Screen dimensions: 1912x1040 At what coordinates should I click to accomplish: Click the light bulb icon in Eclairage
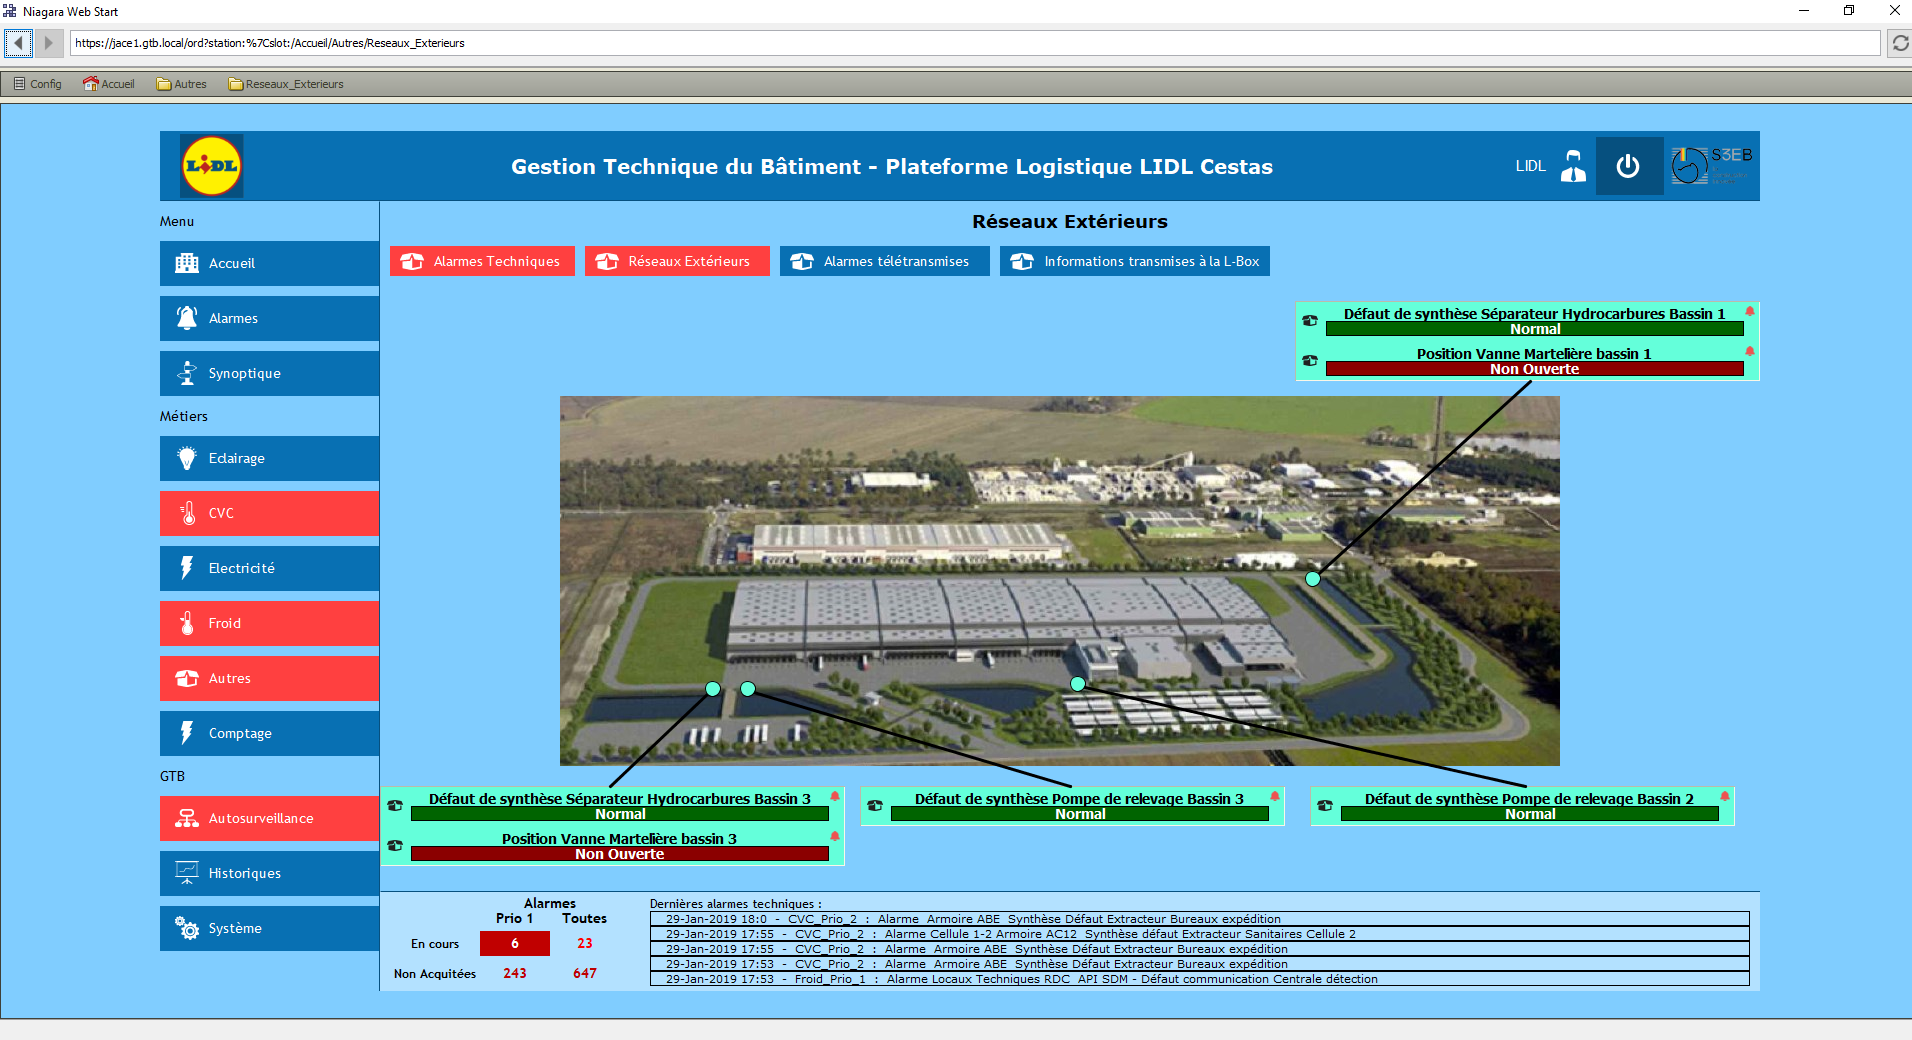point(187,458)
